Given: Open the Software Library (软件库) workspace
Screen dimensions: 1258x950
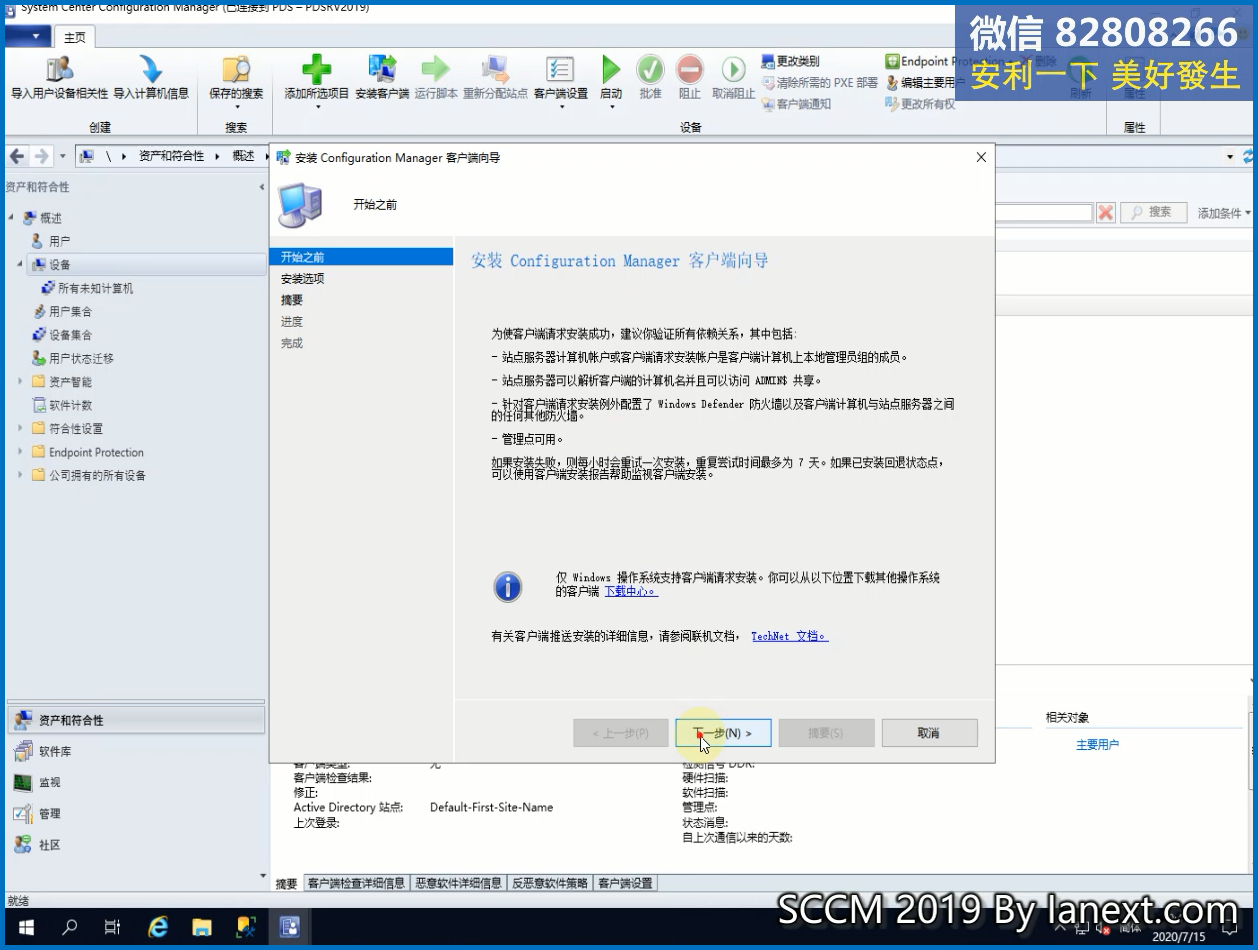Looking at the screenshot, I should point(136,751).
